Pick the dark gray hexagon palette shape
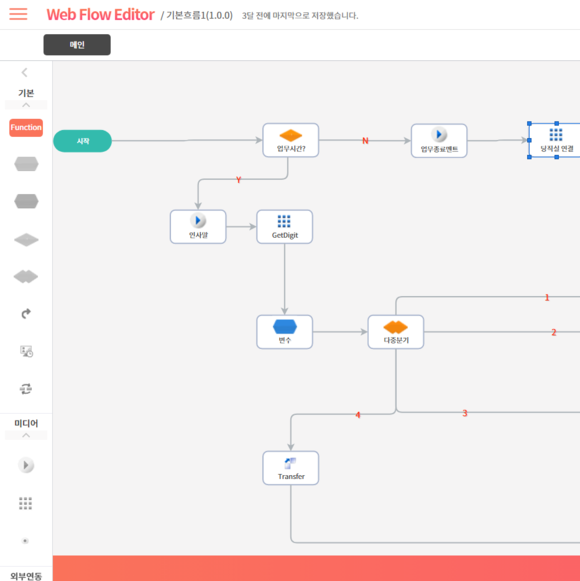This screenshot has height=581, width=580. click(26, 201)
